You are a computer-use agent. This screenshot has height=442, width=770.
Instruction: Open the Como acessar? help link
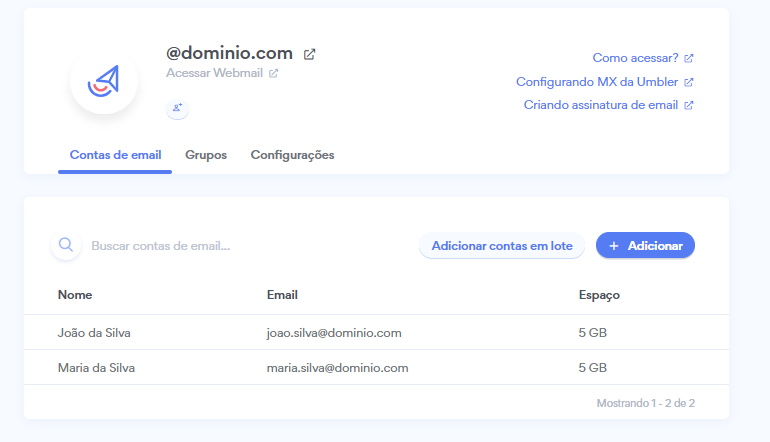point(635,58)
